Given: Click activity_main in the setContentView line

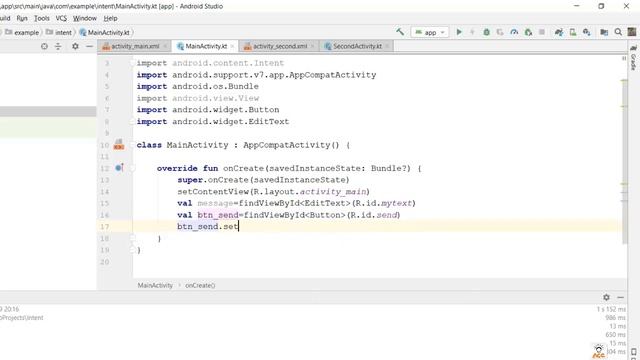Looking at the screenshot, I should pos(333,191).
